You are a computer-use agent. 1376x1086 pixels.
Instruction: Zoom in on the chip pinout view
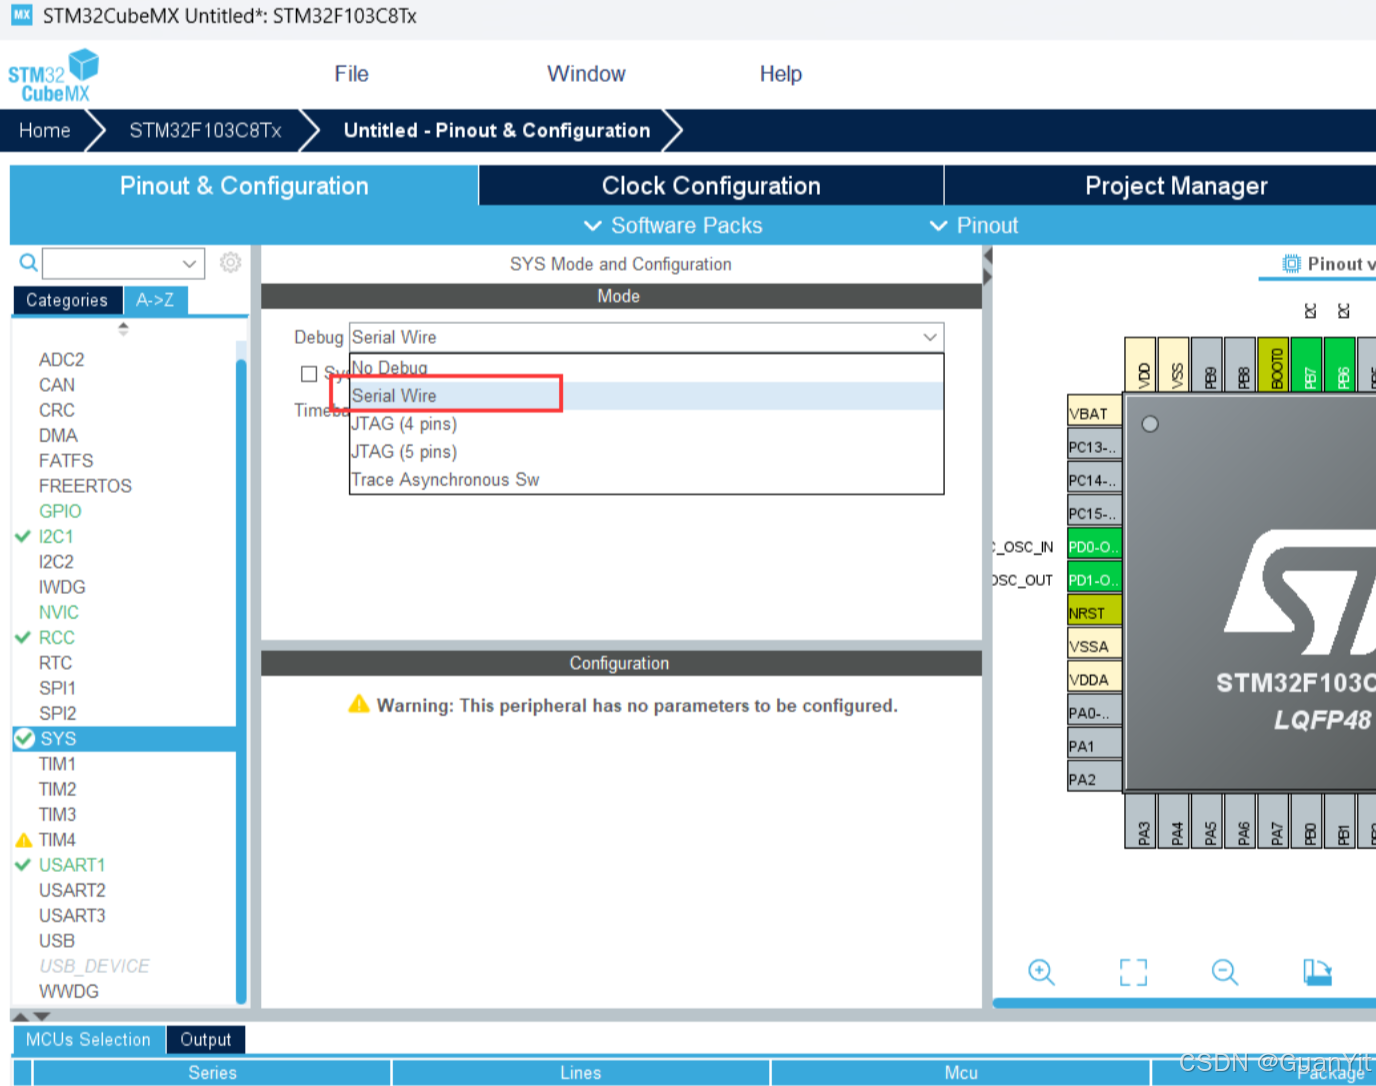pyautogui.click(x=1041, y=972)
